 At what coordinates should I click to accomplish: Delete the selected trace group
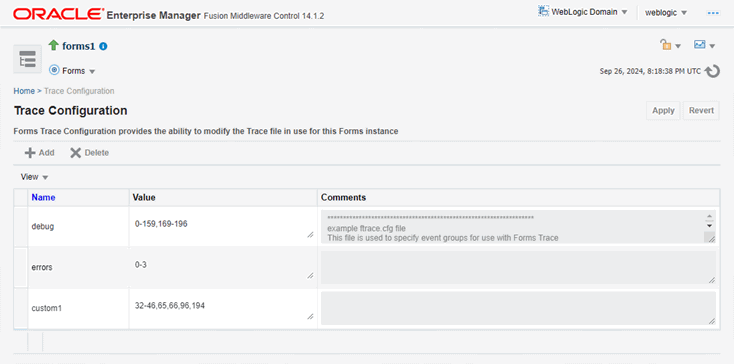pyautogui.click(x=89, y=153)
